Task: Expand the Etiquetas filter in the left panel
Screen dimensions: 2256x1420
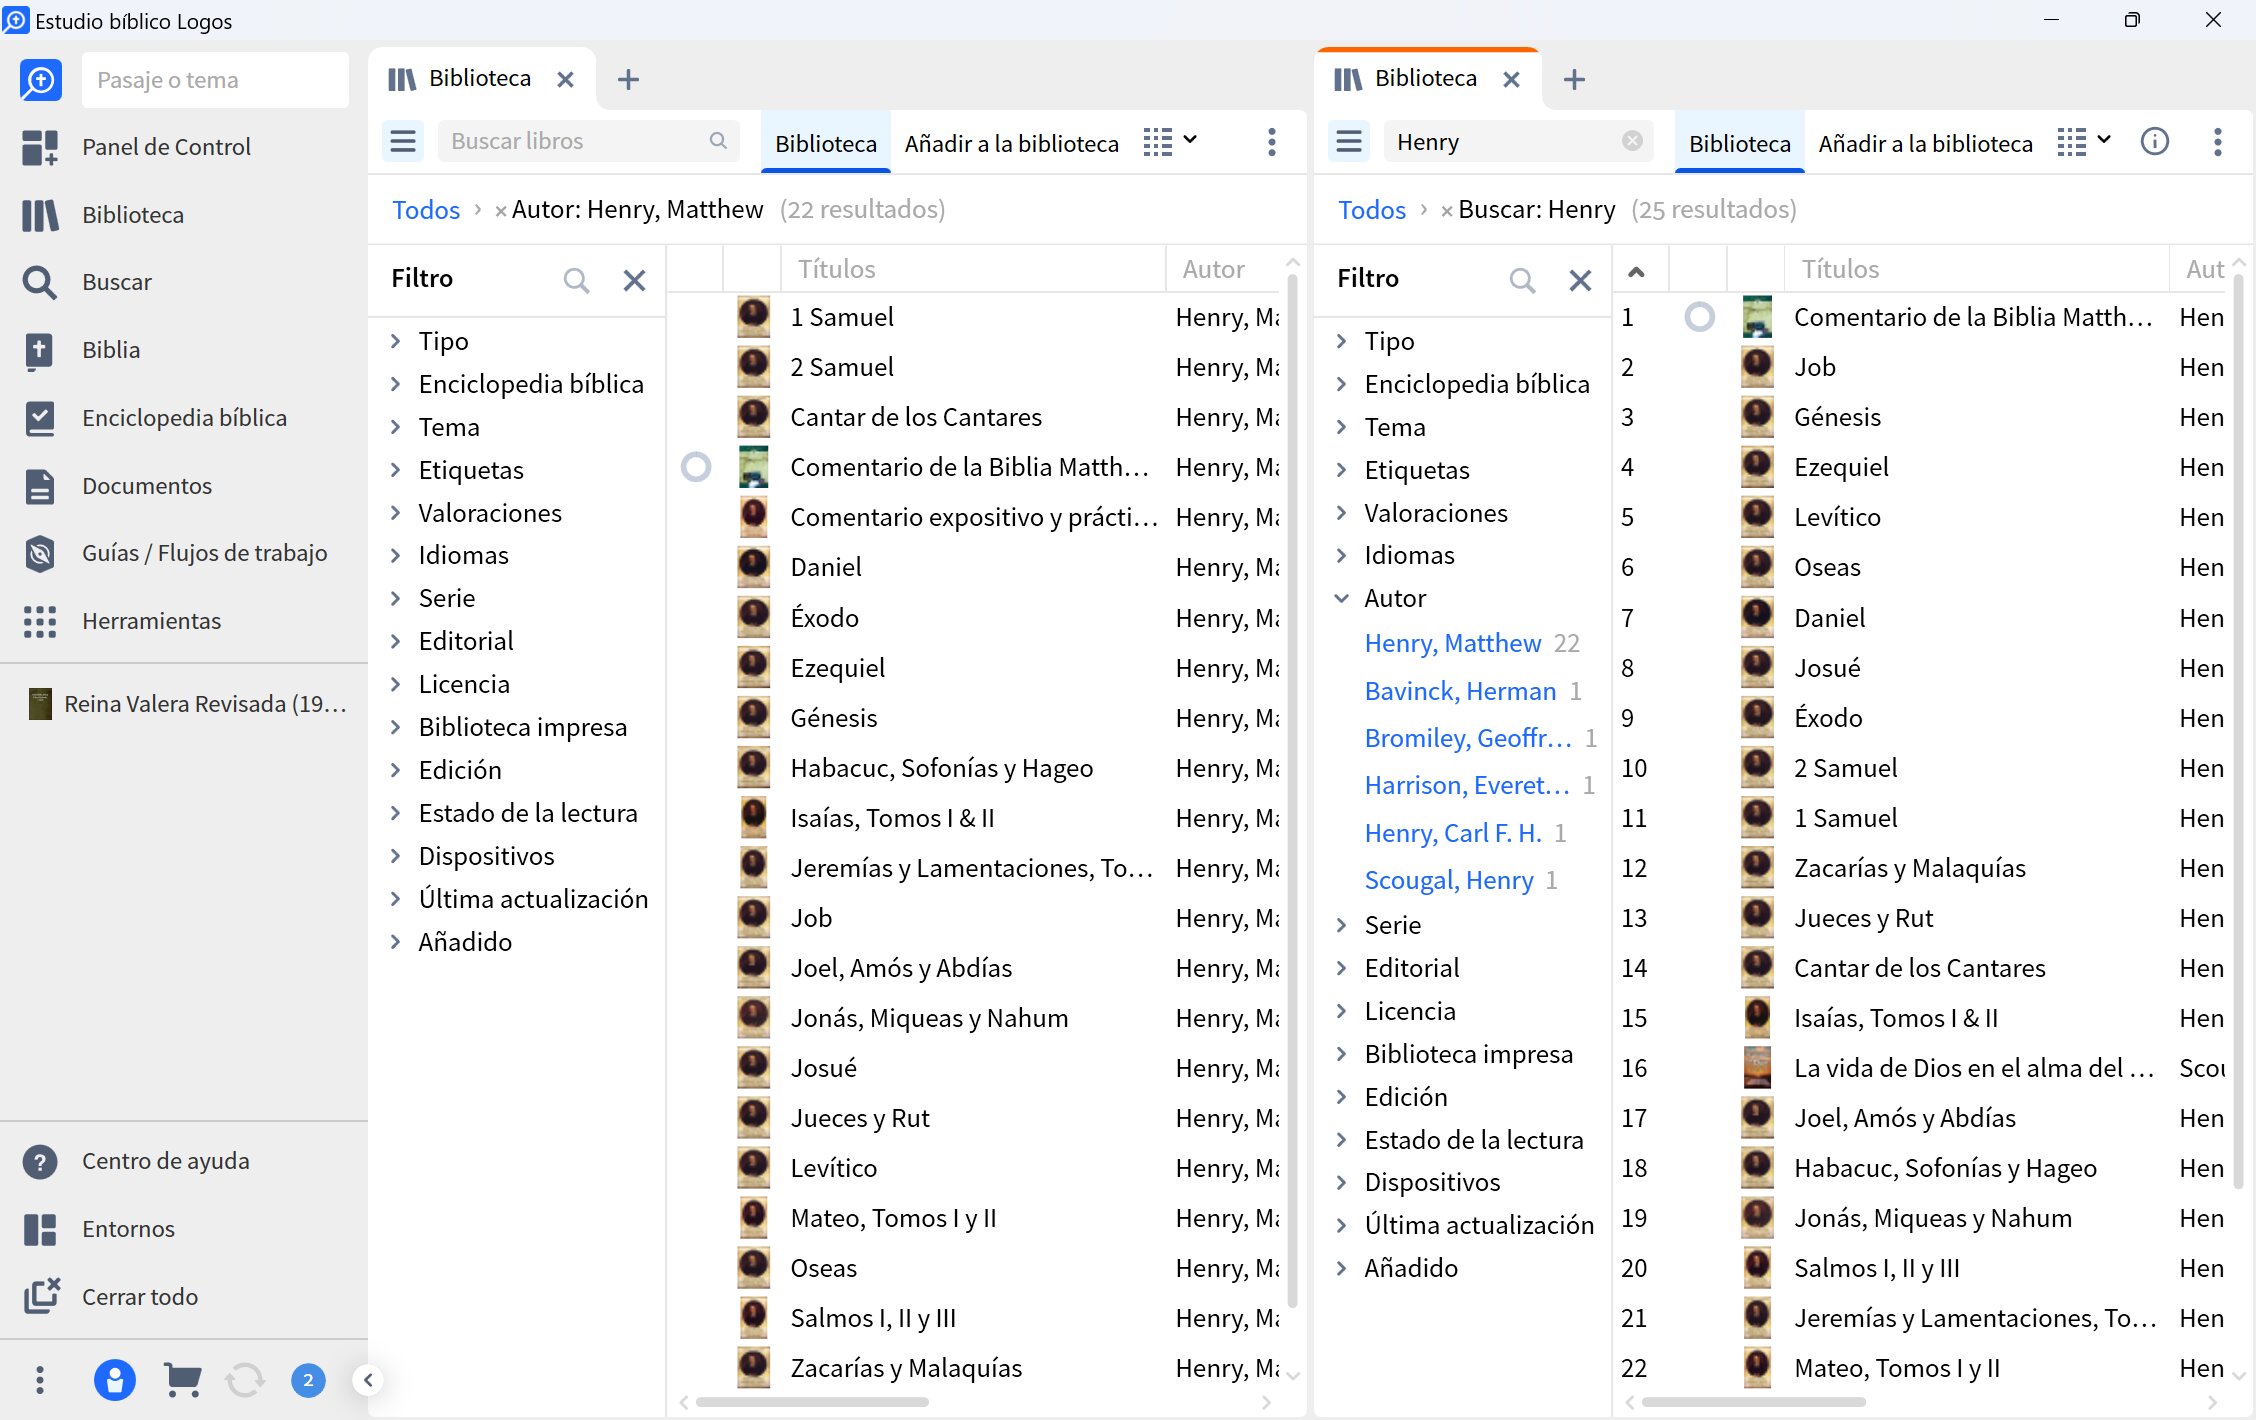Action: click(x=396, y=470)
